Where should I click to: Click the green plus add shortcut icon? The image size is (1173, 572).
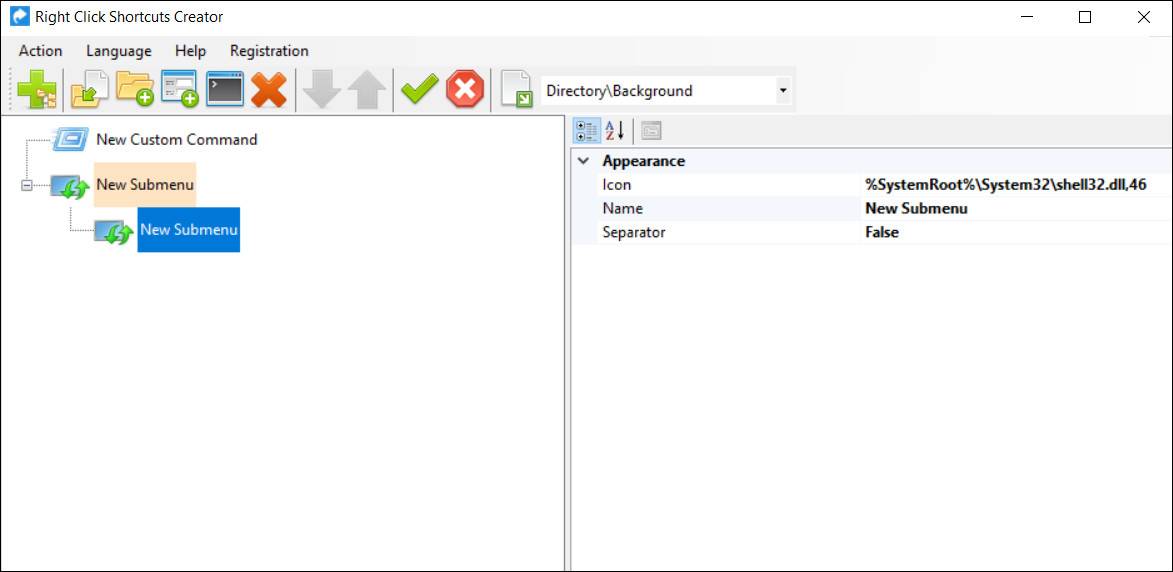point(36,90)
